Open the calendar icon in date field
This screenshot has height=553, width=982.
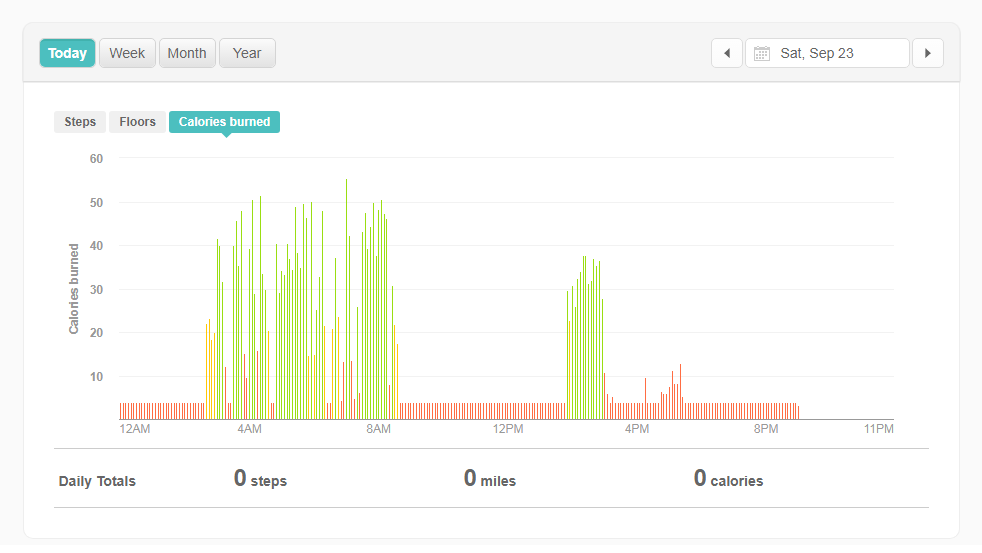tap(762, 53)
